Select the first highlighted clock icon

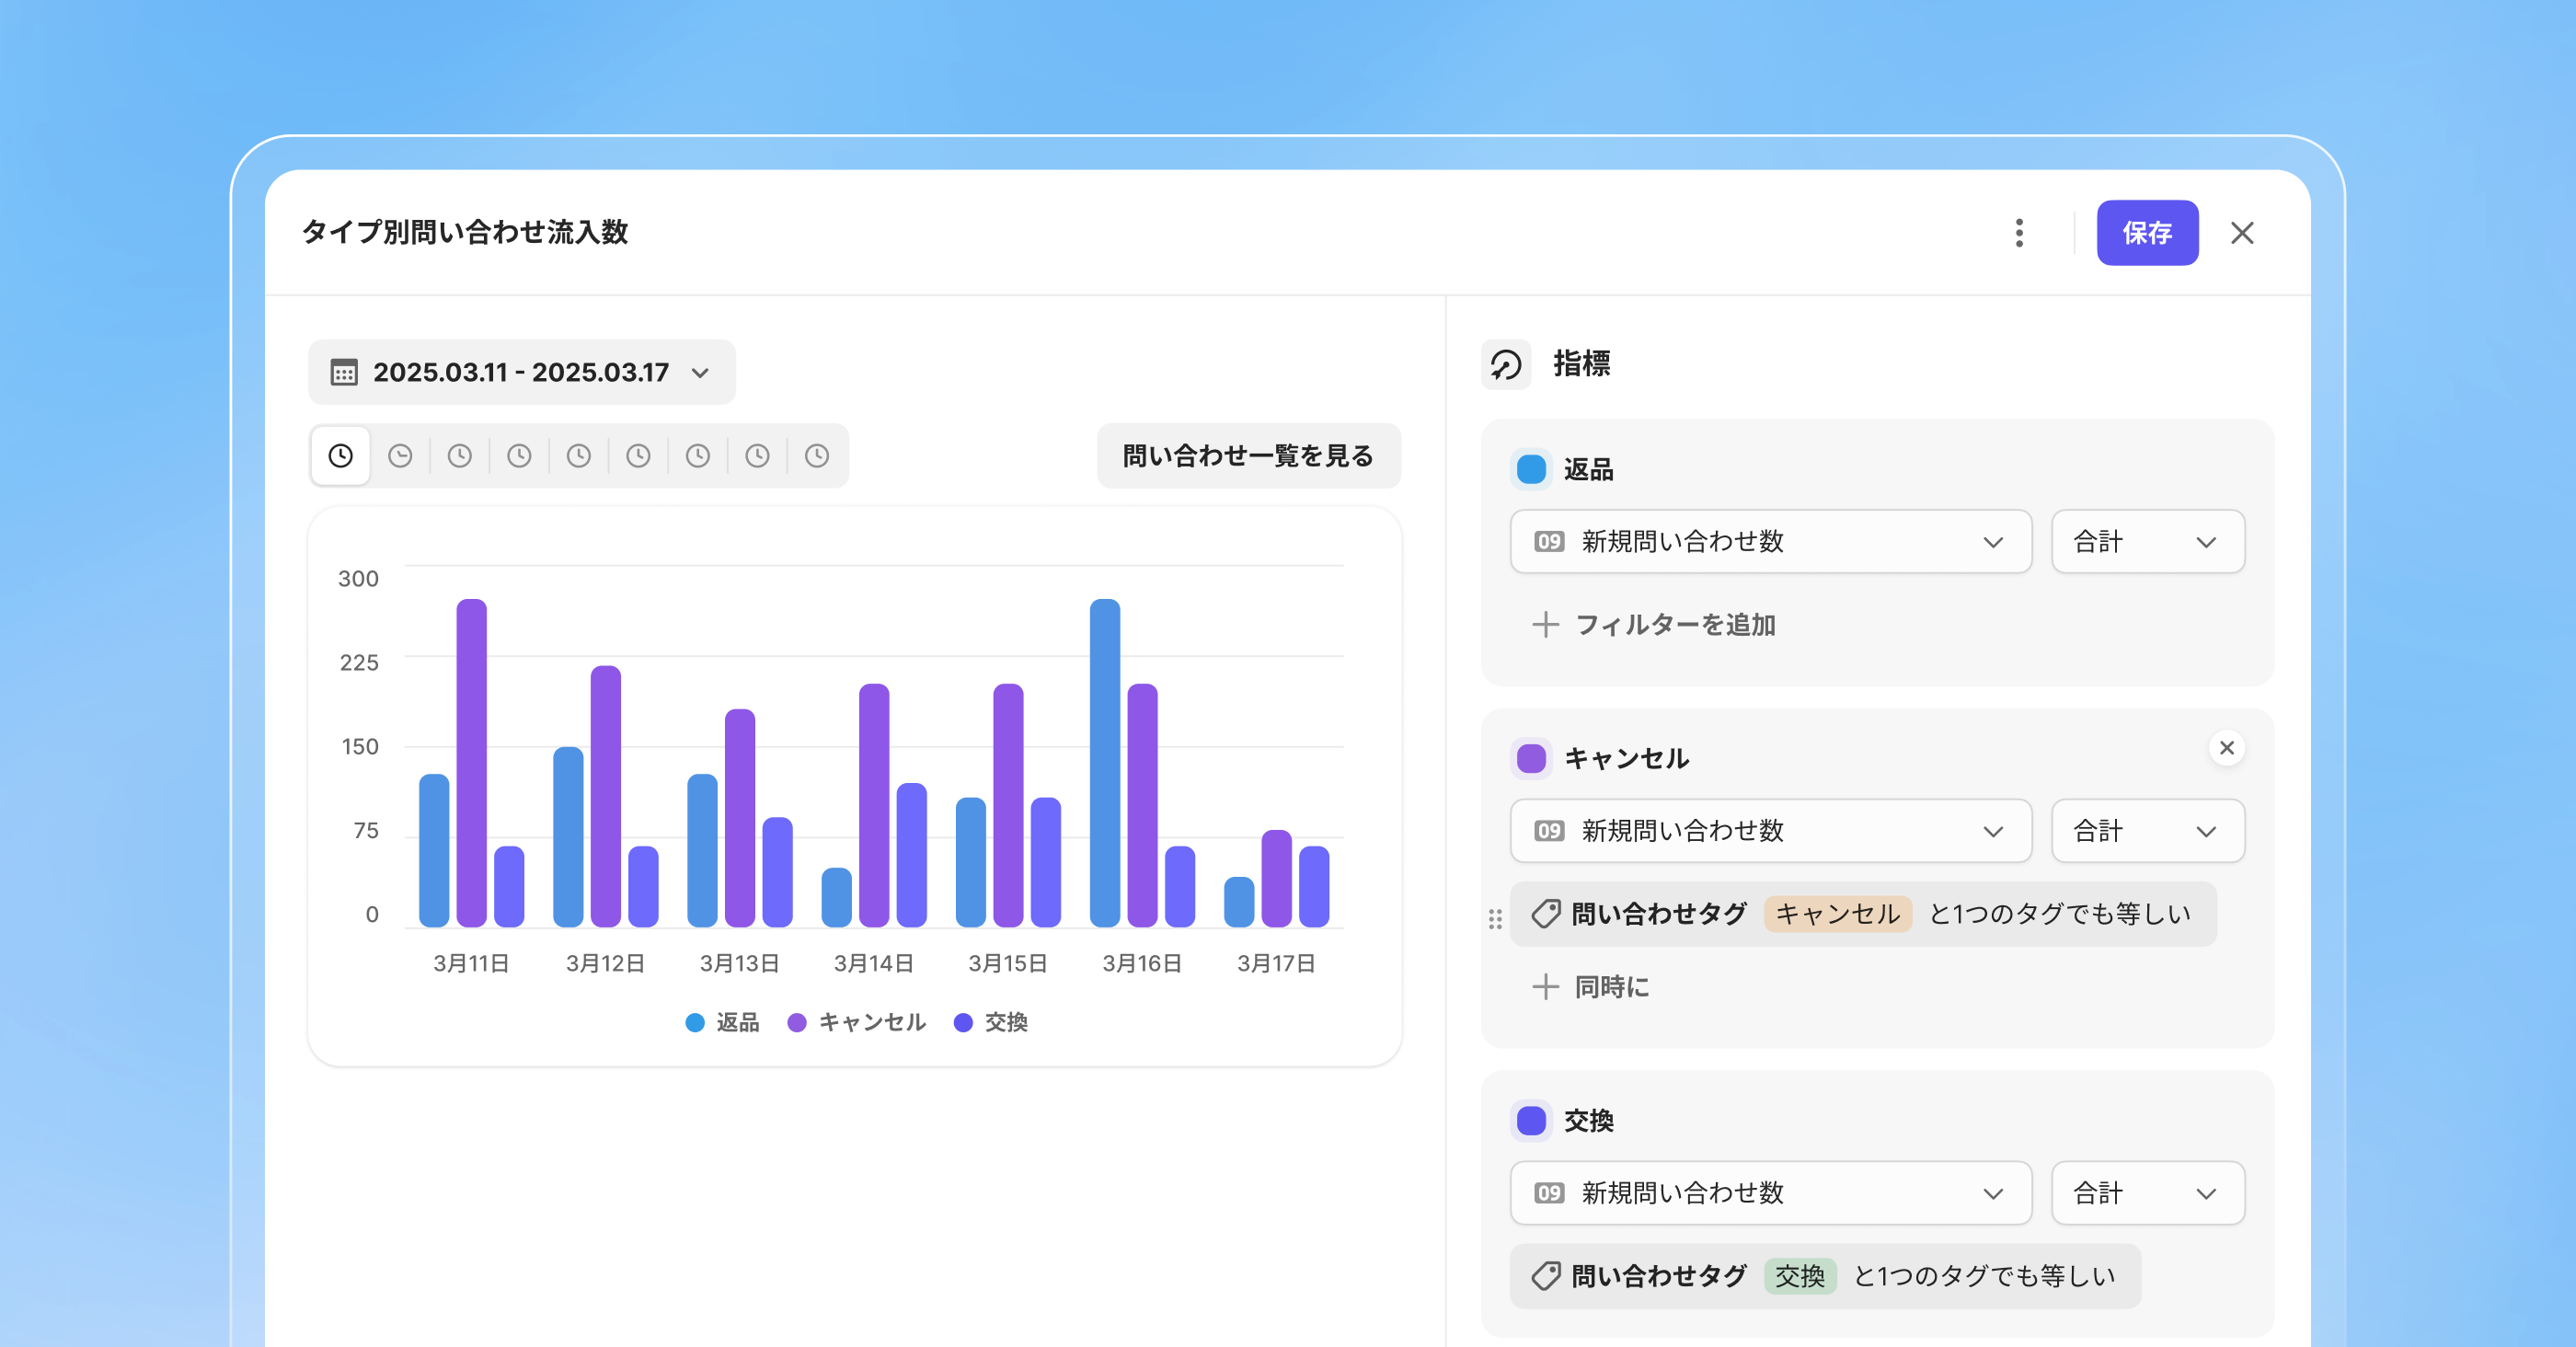pos(341,456)
